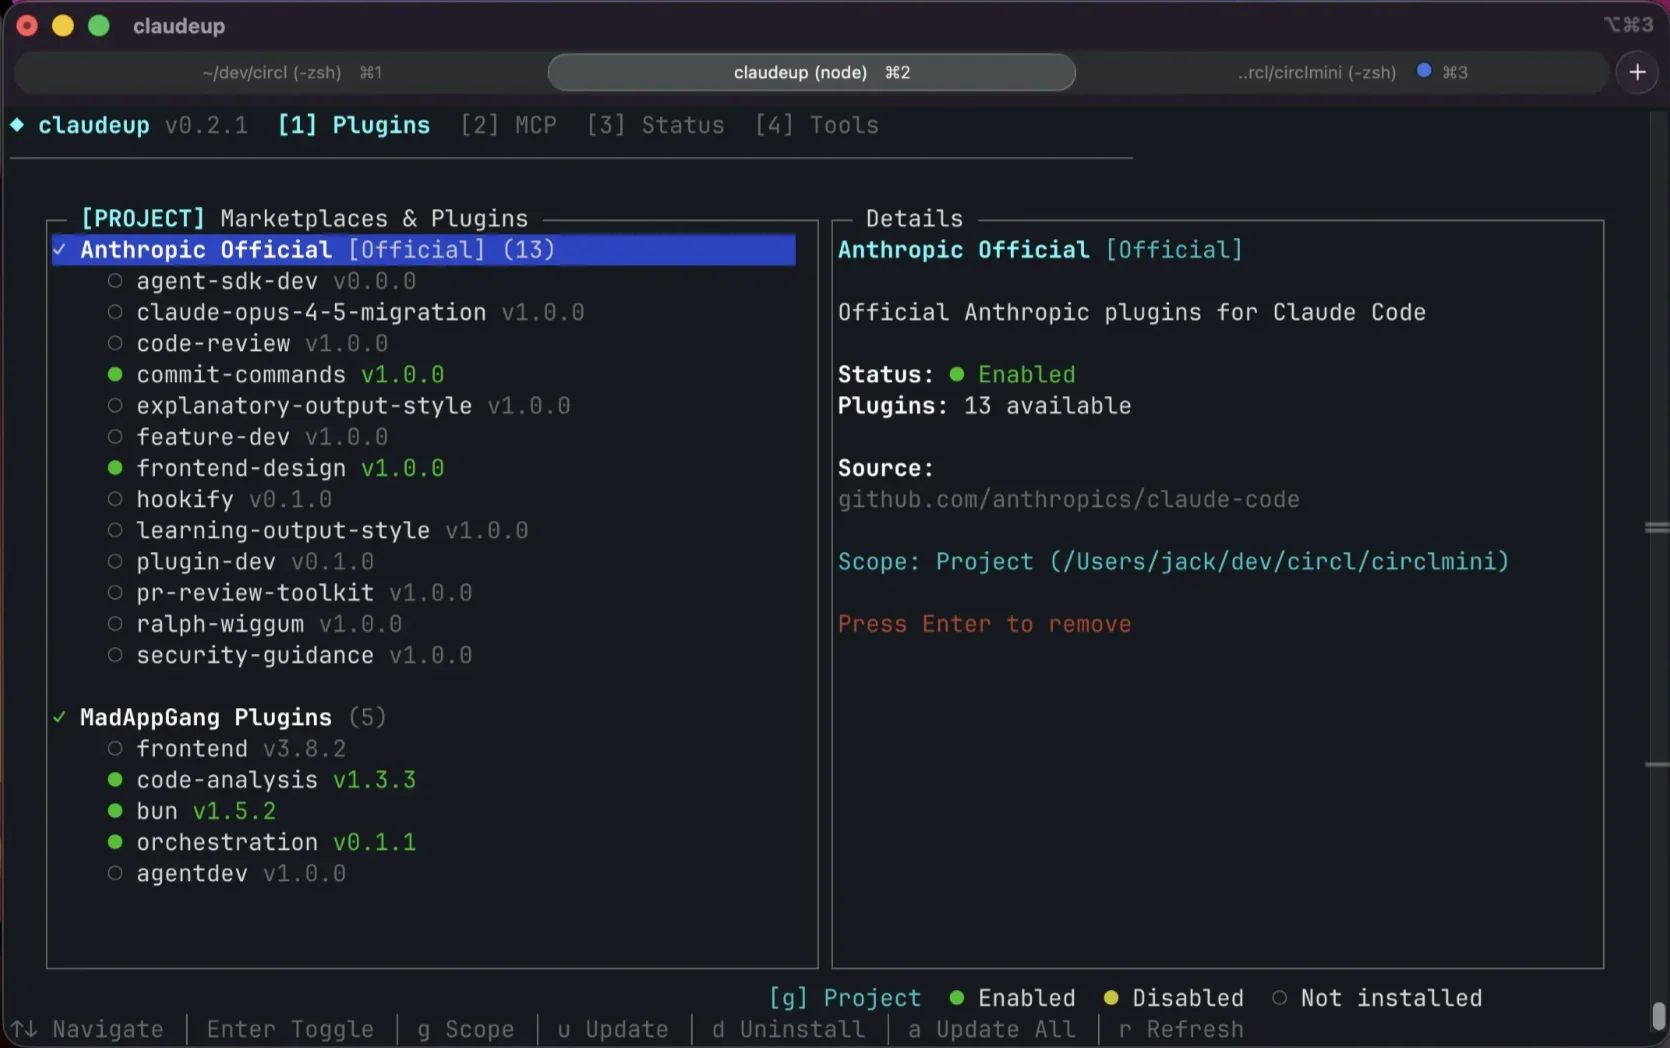
Task: Click the code-analysis version v1.3.3
Action: pos(374,779)
